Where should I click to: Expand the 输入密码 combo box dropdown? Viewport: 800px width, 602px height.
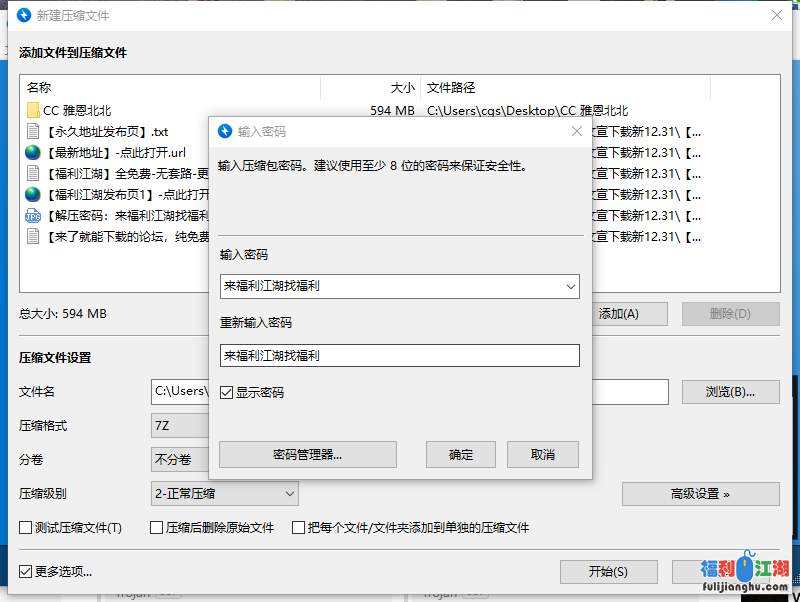[570, 287]
